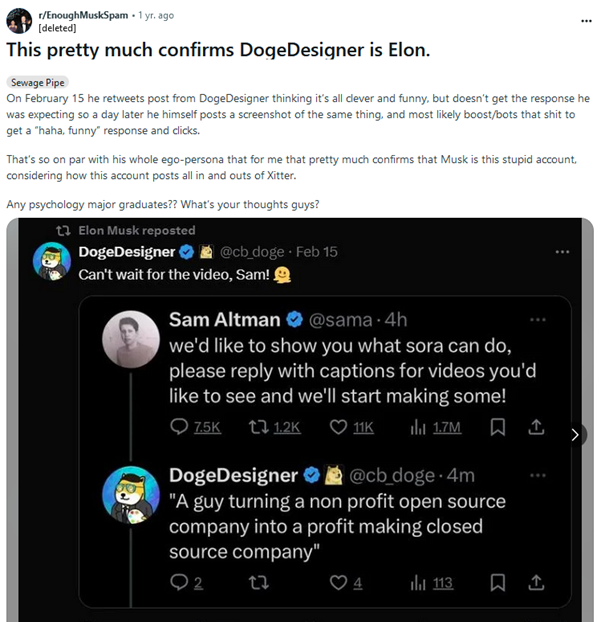Screen dimensions: 601x622
Task: Open the DogeDesigner reply's more options
Action: pyautogui.click(x=538, y=475)
